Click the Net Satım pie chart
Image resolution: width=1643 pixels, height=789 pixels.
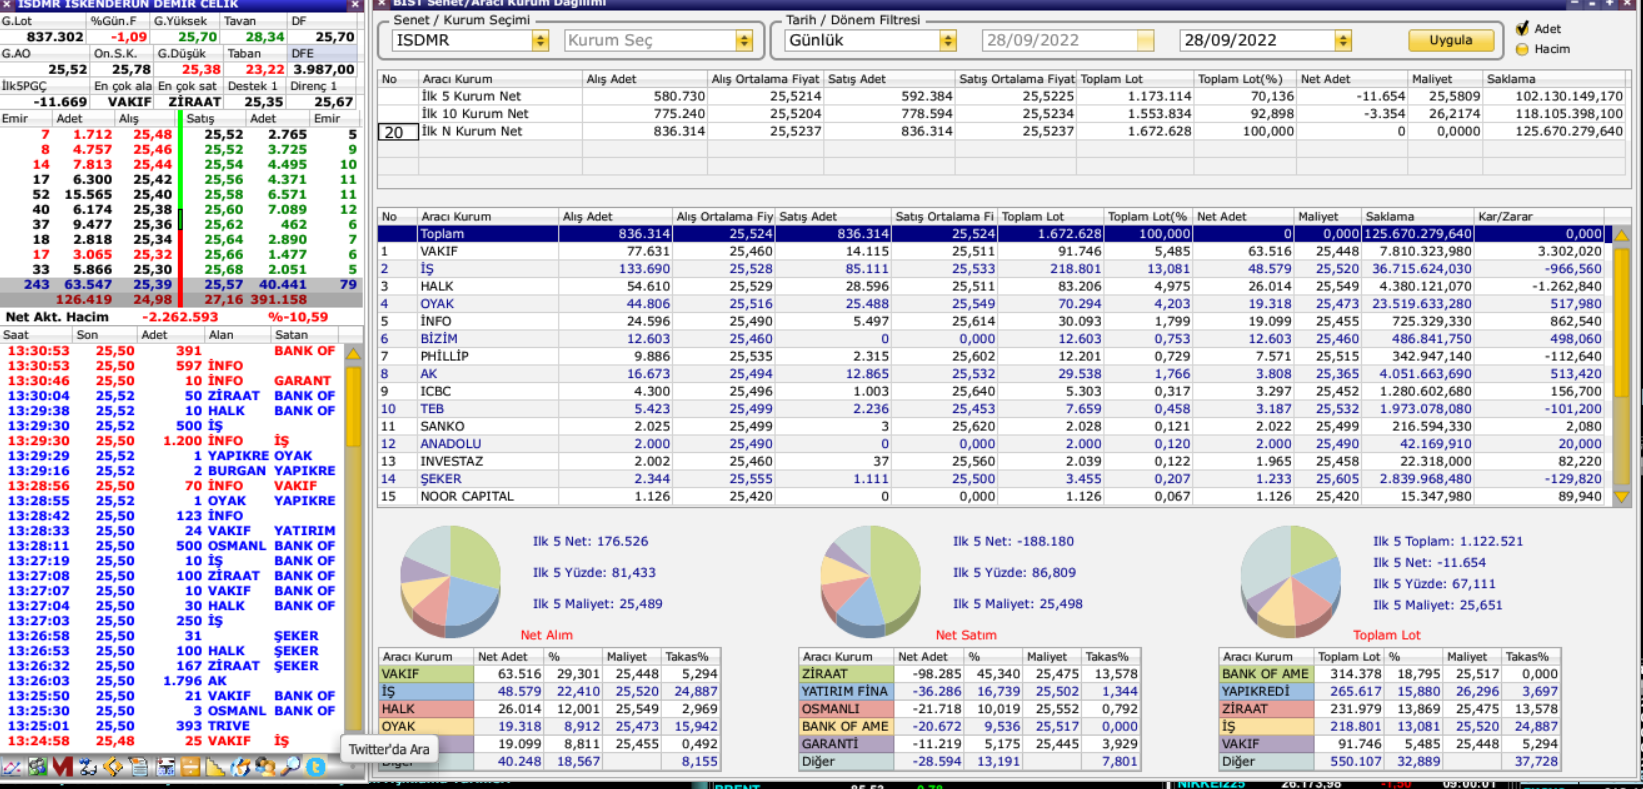coord(871,582)
